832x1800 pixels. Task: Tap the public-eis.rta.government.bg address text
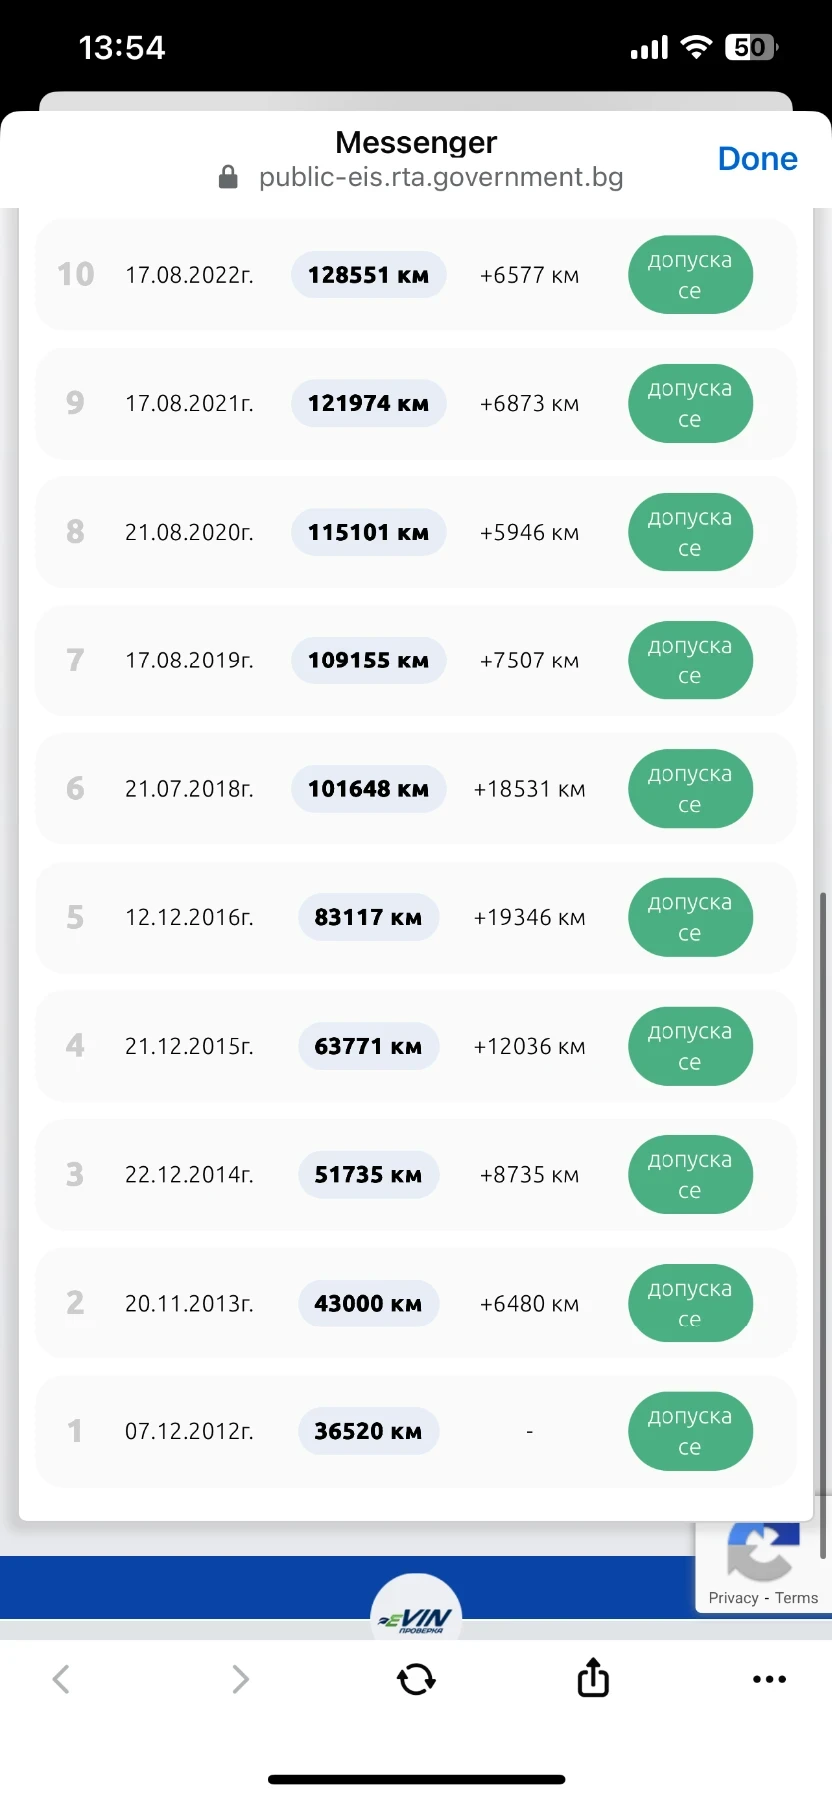coord(441,177)
